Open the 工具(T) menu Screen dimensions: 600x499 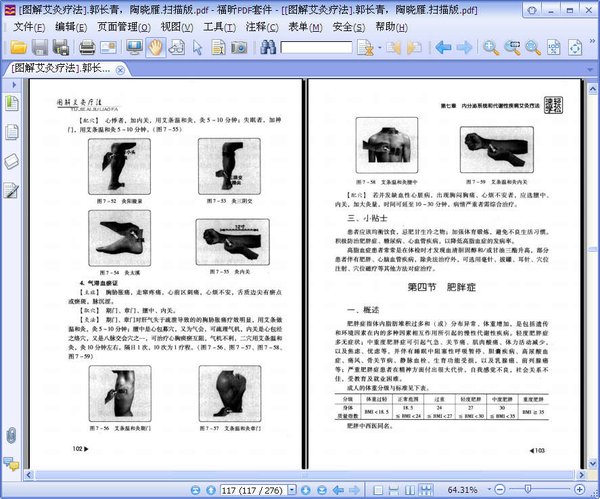[x=219, y=27]
